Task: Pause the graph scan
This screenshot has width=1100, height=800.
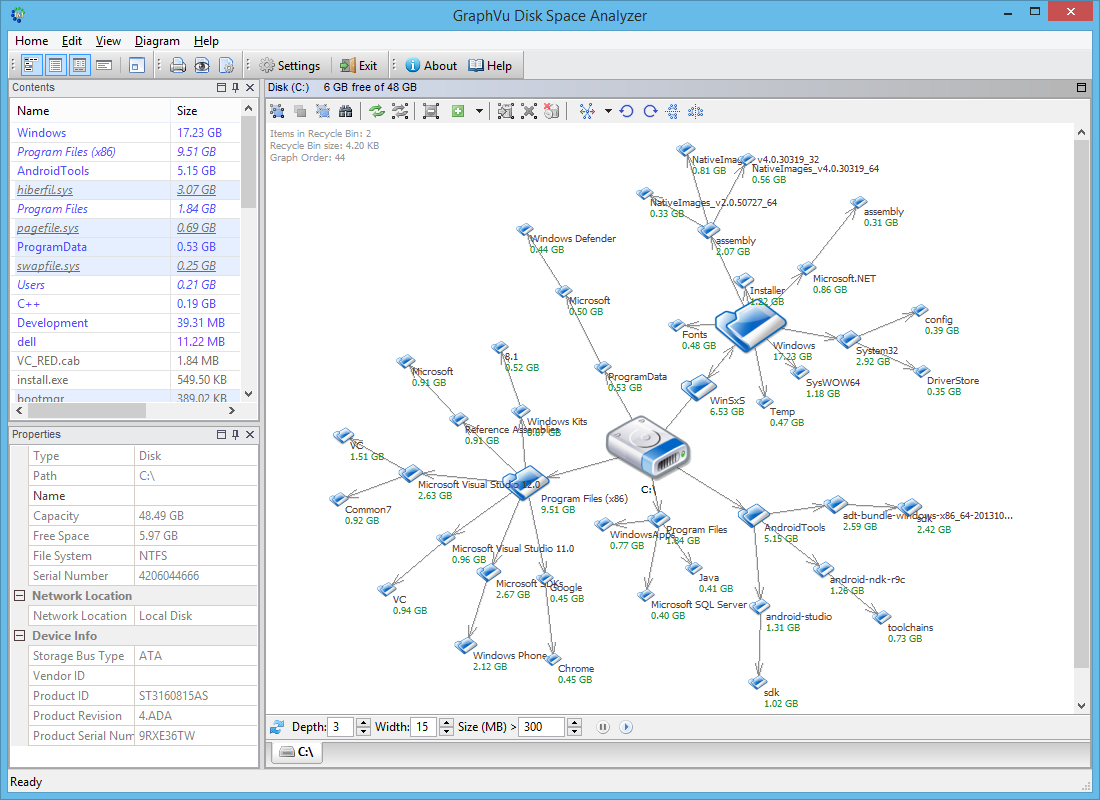Action: coord(603,727)
